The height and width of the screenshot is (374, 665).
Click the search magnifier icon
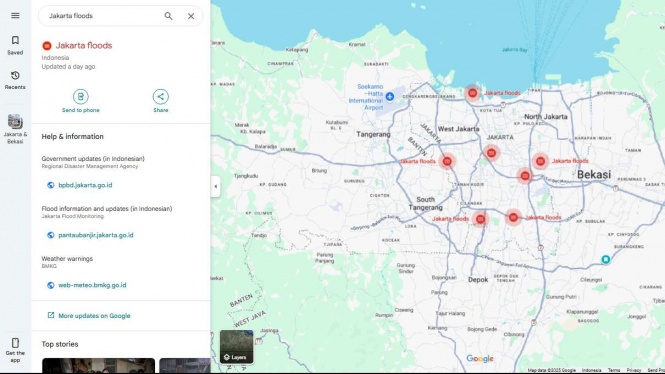(168, 16)
